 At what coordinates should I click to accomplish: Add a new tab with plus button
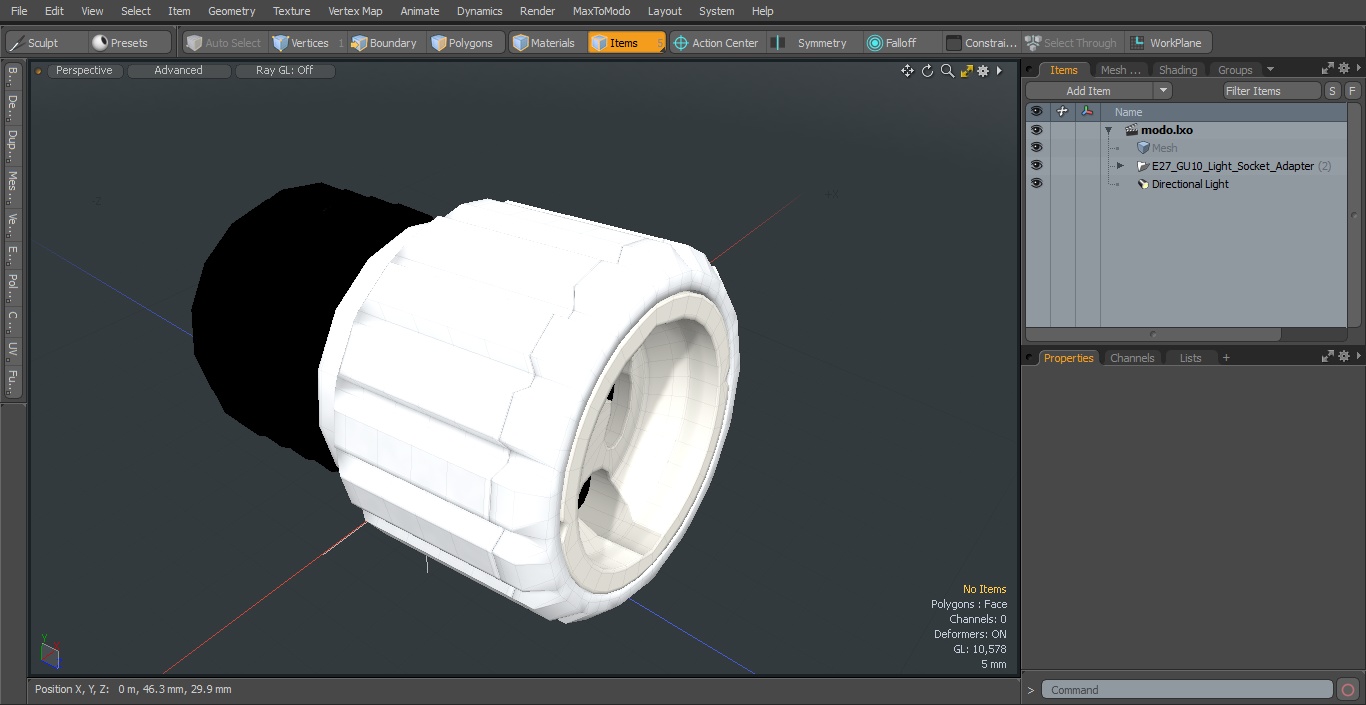pyautogui.click(x=1226, y=358)
